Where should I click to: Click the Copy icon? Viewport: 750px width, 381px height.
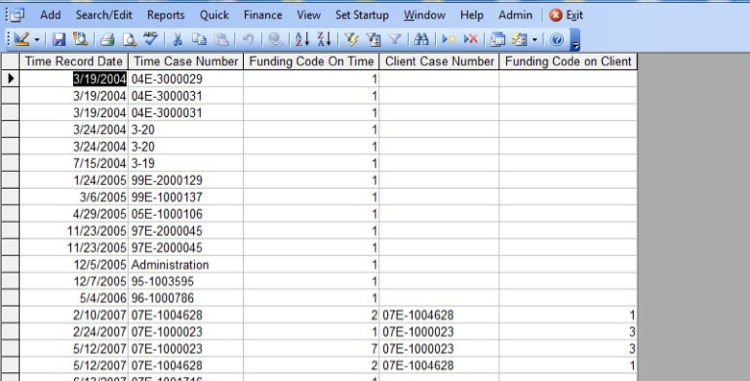click(x=199, y=39)
